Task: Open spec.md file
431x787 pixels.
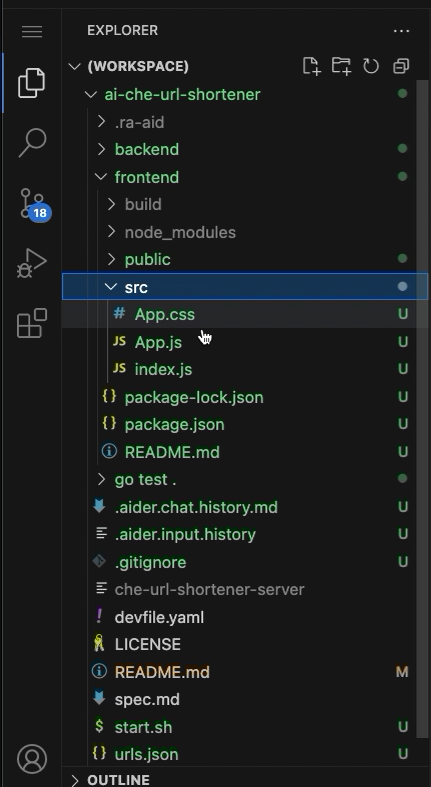Action: [x=147, y=700]
